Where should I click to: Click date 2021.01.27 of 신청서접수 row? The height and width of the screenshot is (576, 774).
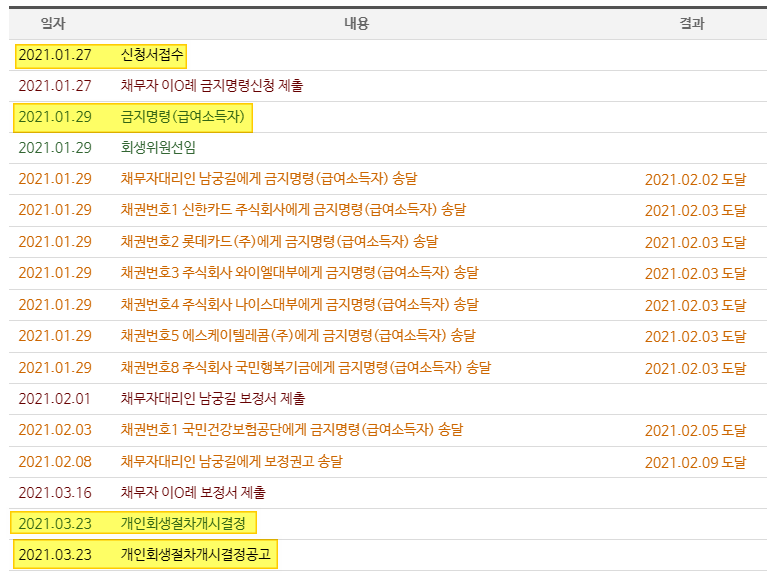pos(55,54)
